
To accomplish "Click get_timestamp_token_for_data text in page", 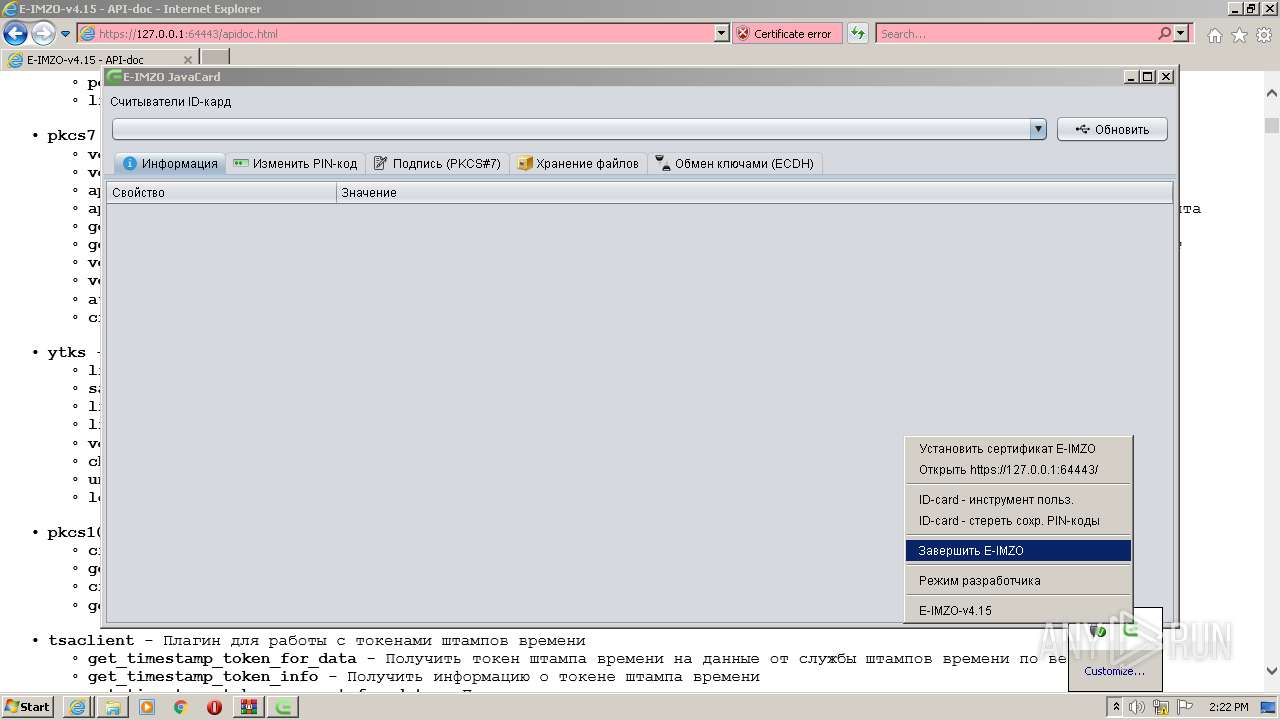I will [x=222, y=659].
